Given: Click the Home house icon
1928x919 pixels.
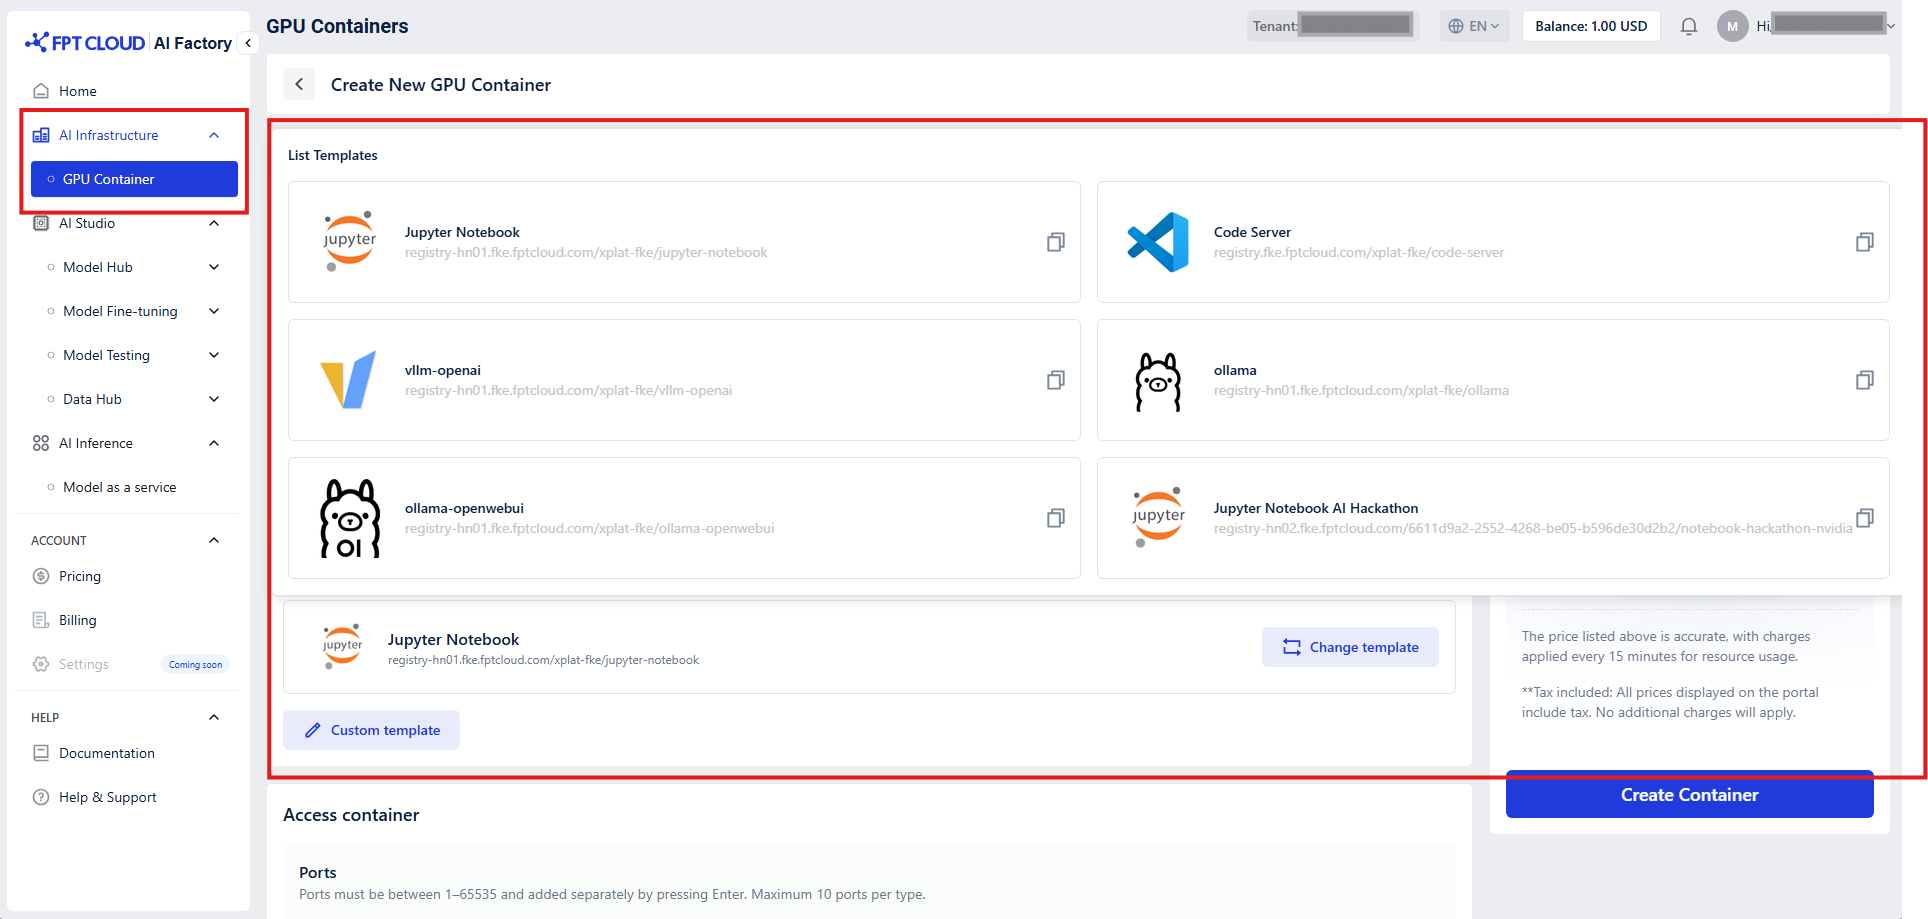Looking at the screenshot, I should tap(41, 91).
